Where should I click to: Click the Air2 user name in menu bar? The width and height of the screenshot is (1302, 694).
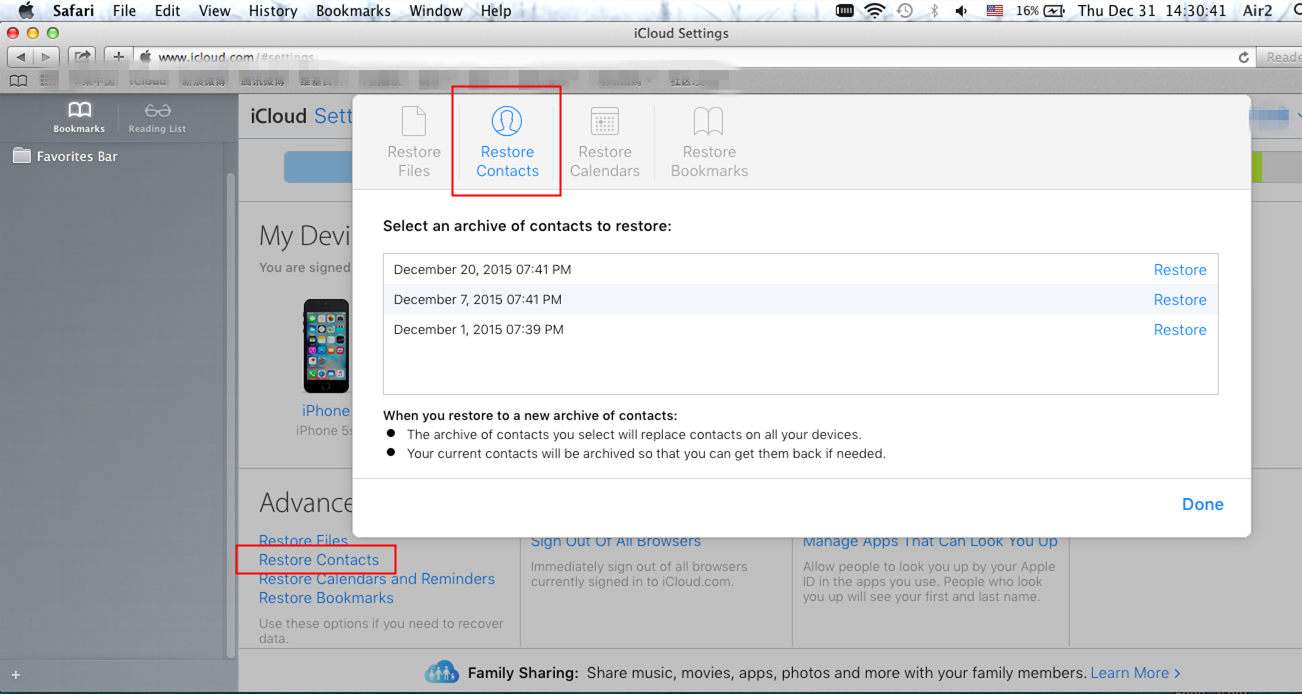coord(1258,11)
